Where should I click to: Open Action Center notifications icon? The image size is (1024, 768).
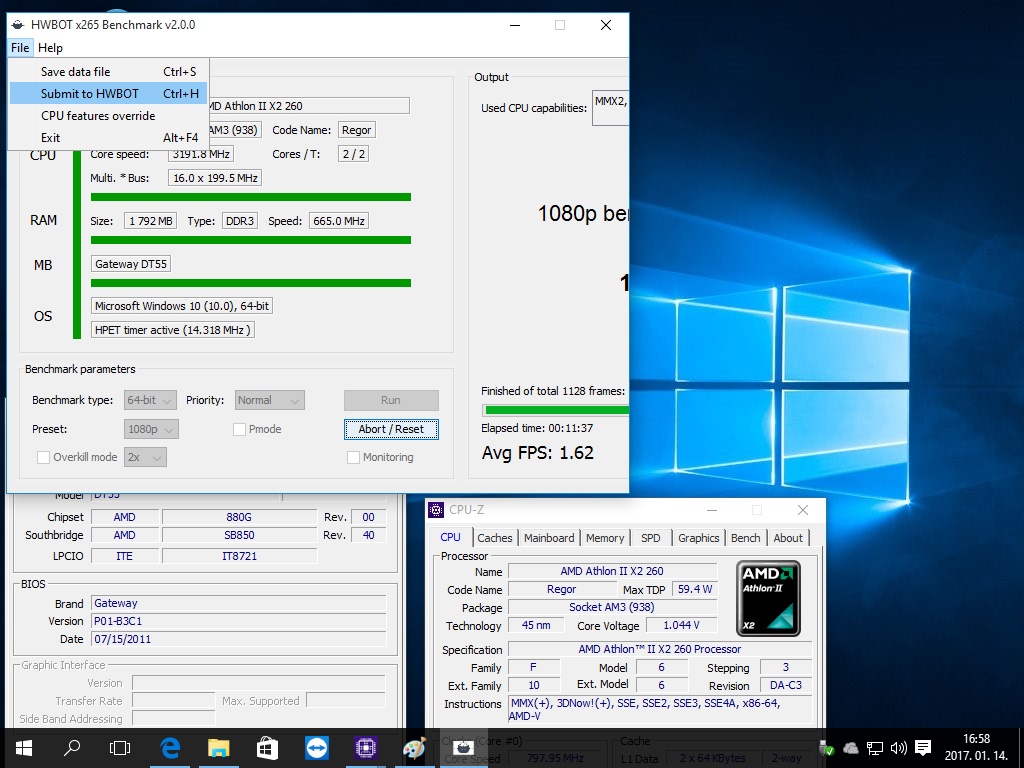click(923, 748)
